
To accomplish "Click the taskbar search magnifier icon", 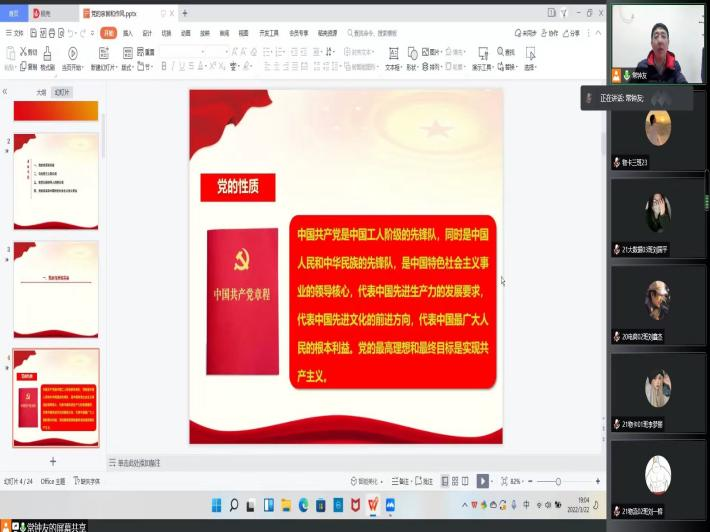I will pyautogui.click(x=234, y=505).
